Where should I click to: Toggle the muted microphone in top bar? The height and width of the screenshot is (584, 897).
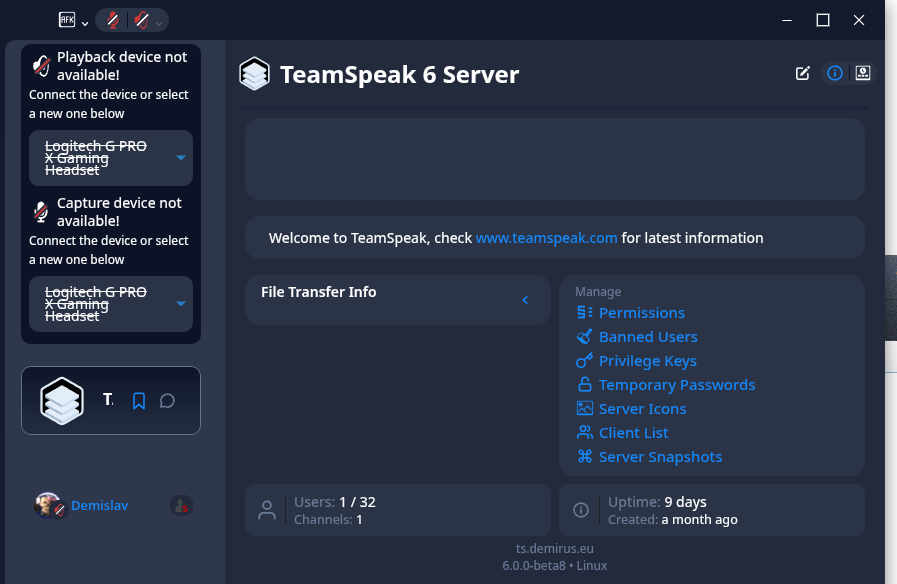point(113,21)
